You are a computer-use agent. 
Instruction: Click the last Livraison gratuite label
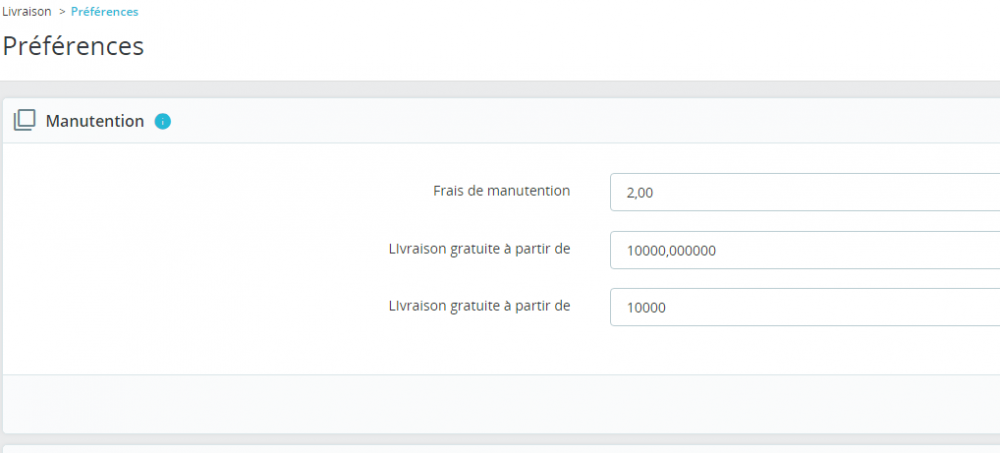click(x=479, y=306)
